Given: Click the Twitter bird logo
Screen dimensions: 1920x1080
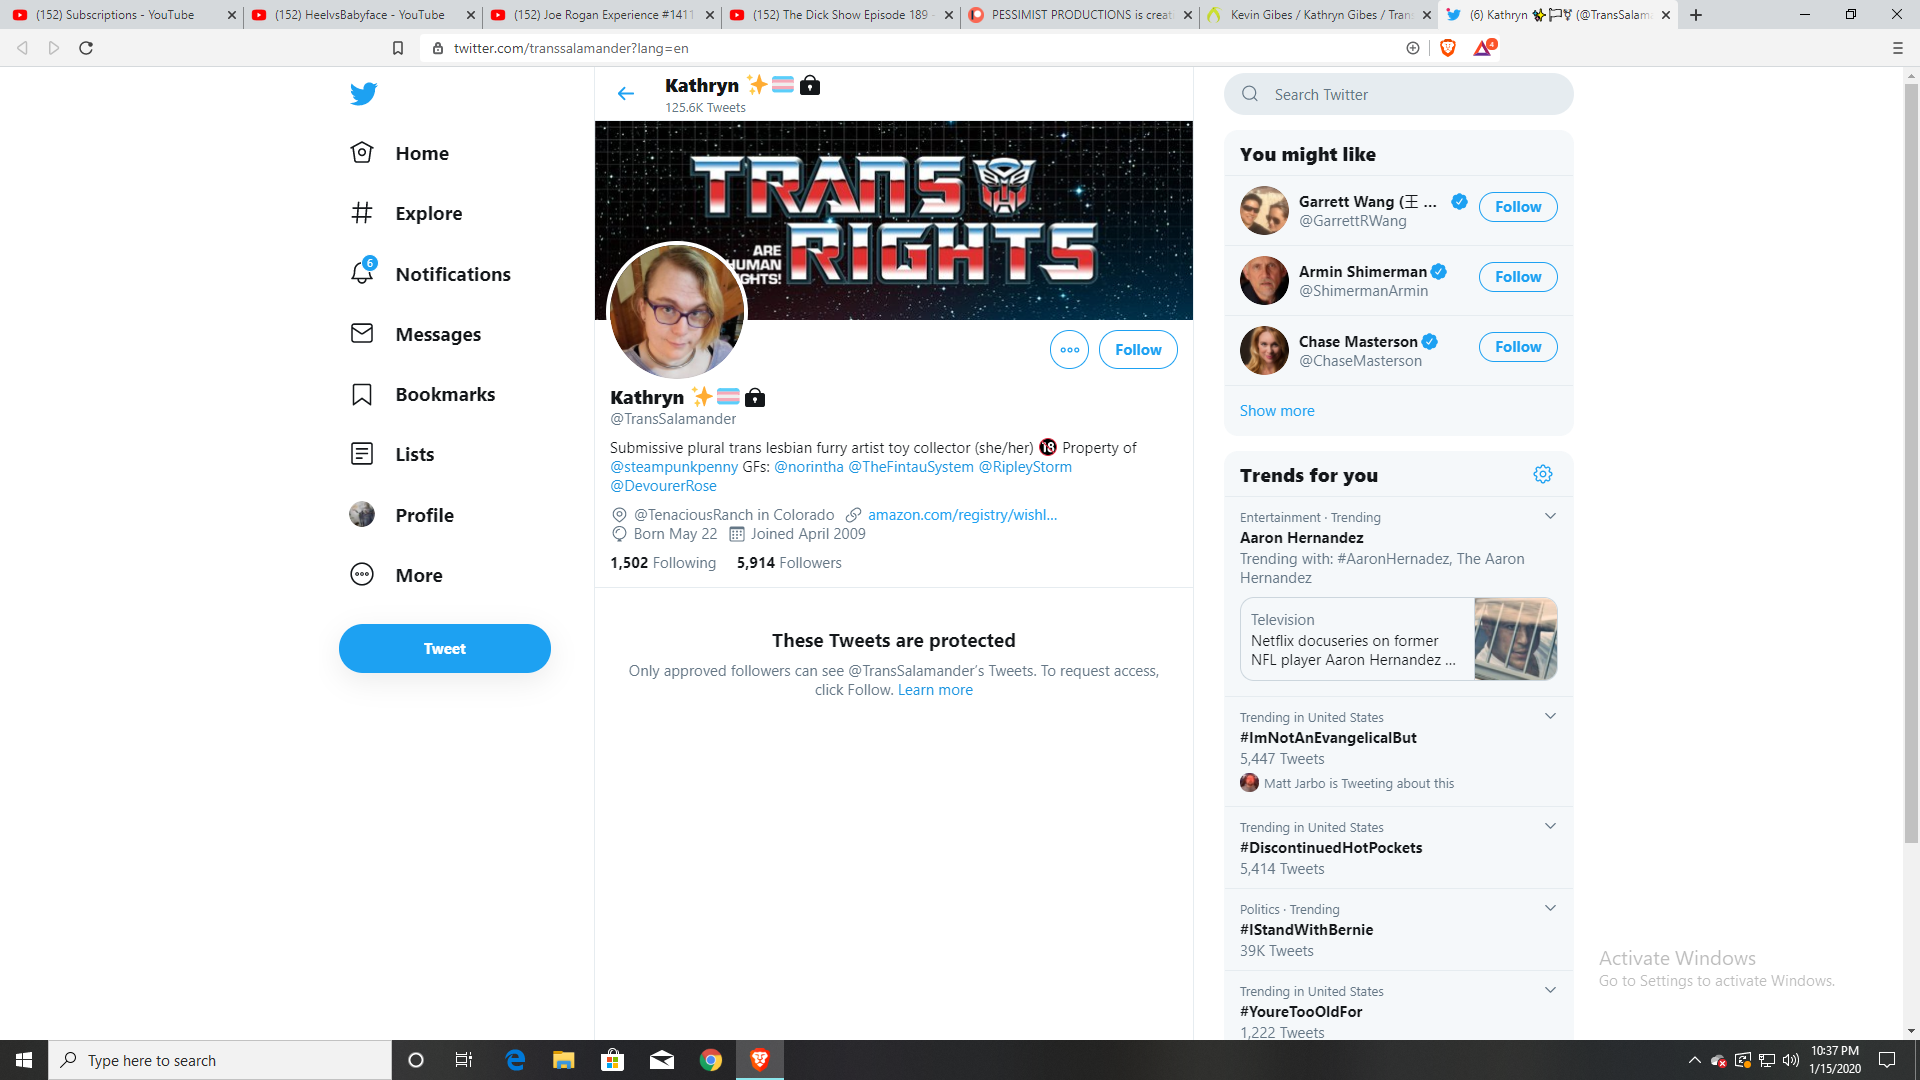Looking at the screenshot, I should [x=364, y=94].
